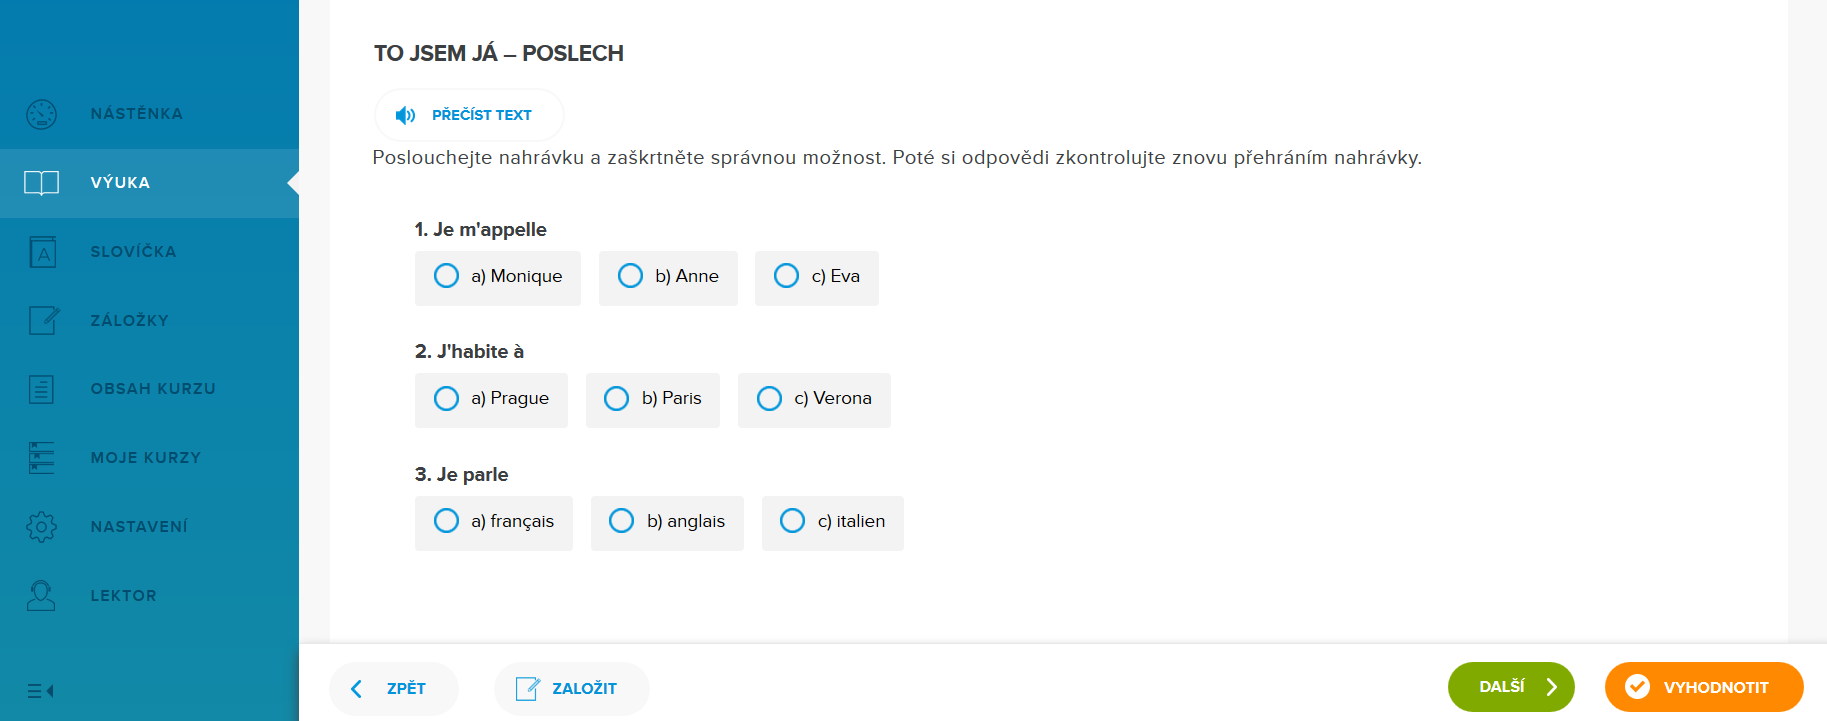Click the Lektor person icon
Viewport: 1827px width, 721px height.
click(42, 596)
